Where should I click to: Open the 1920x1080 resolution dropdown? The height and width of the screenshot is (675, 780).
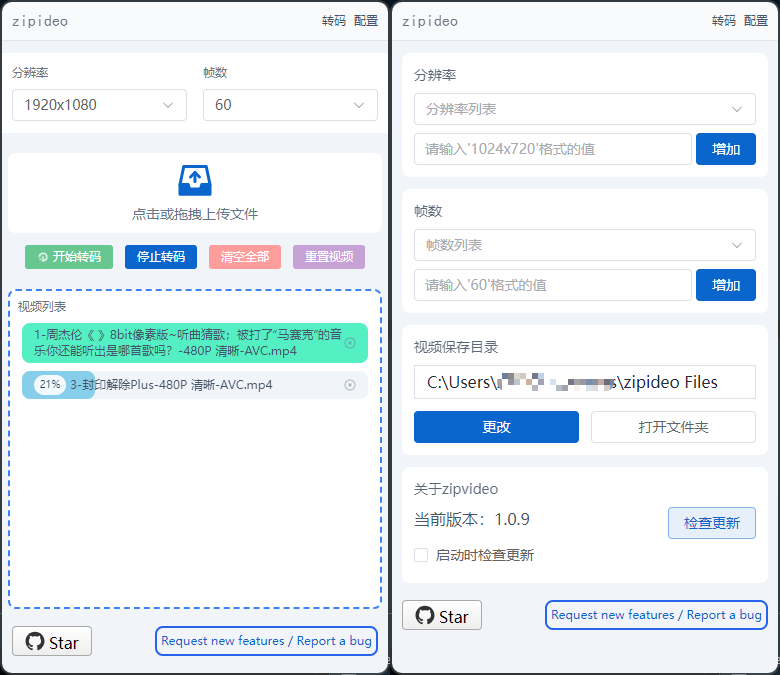[99, 105]
